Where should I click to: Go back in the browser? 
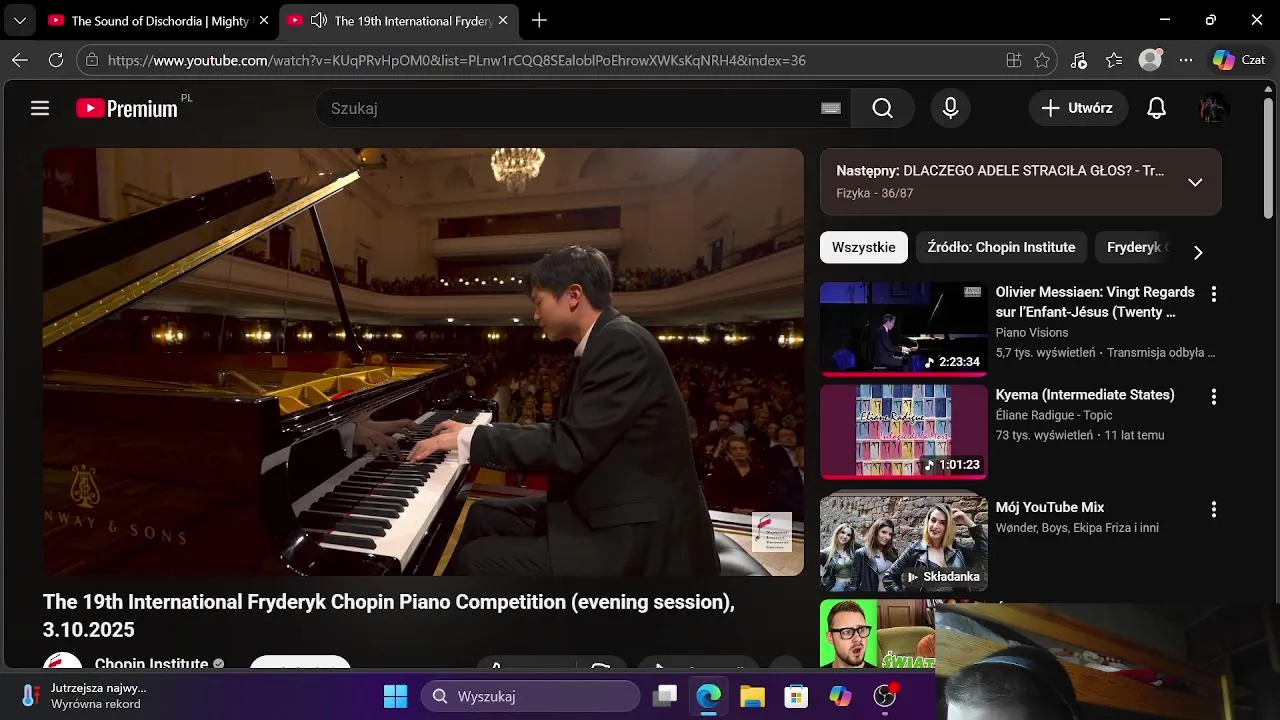(20, 60)
